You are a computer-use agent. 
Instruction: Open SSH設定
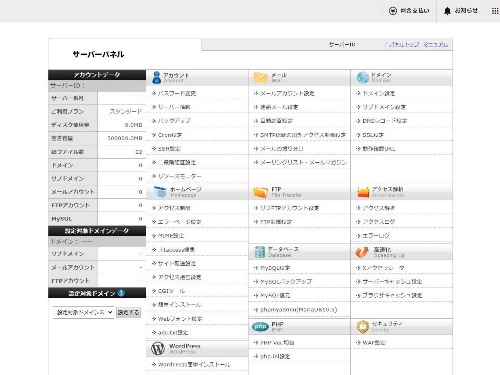[x=169, y=149]
